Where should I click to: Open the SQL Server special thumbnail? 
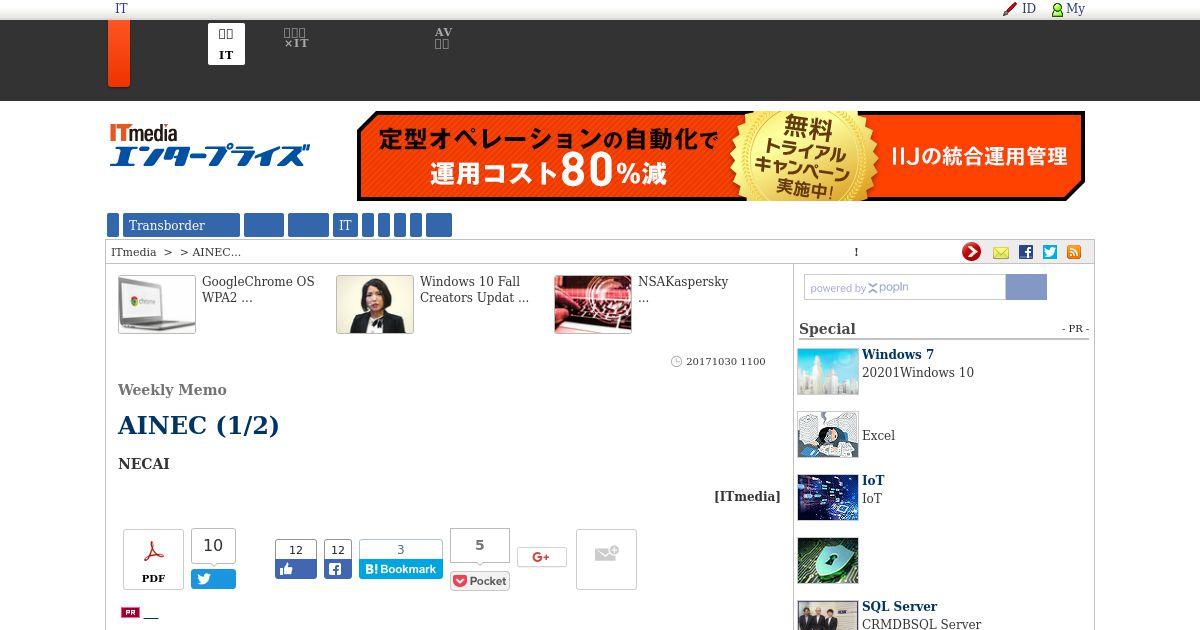pyautogui.click(x=828, y=615)
